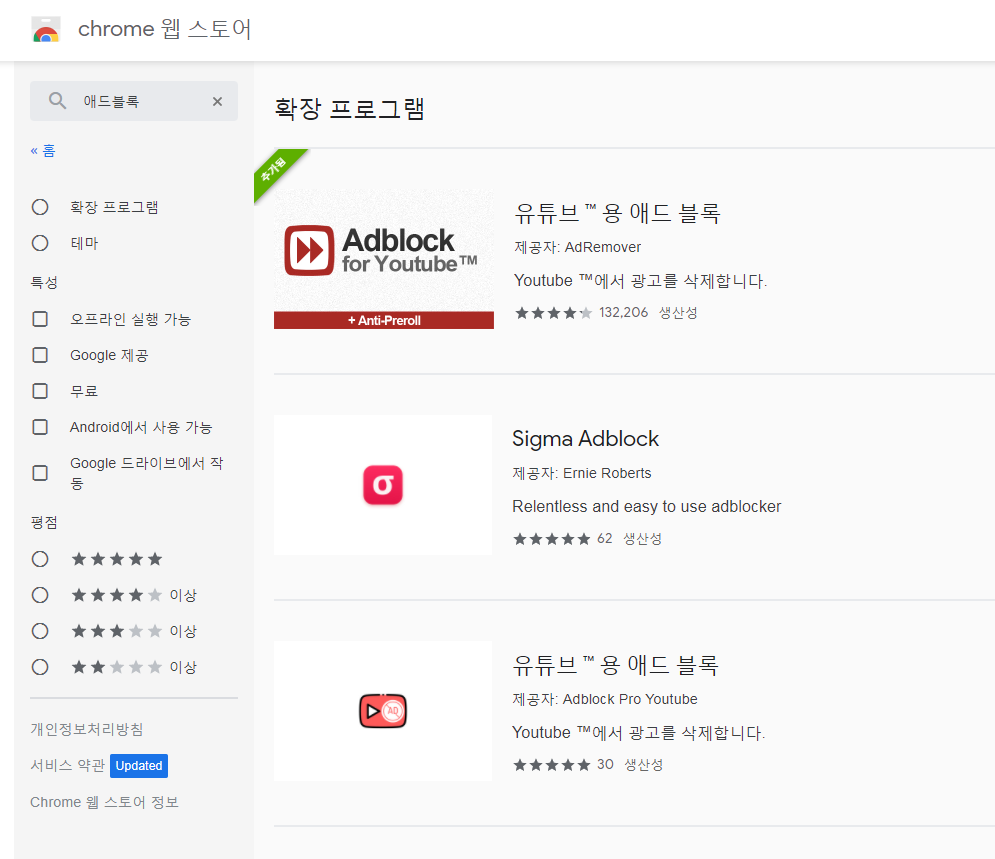Check Android에서 사용 가능 filter

[x=40, y=428]
